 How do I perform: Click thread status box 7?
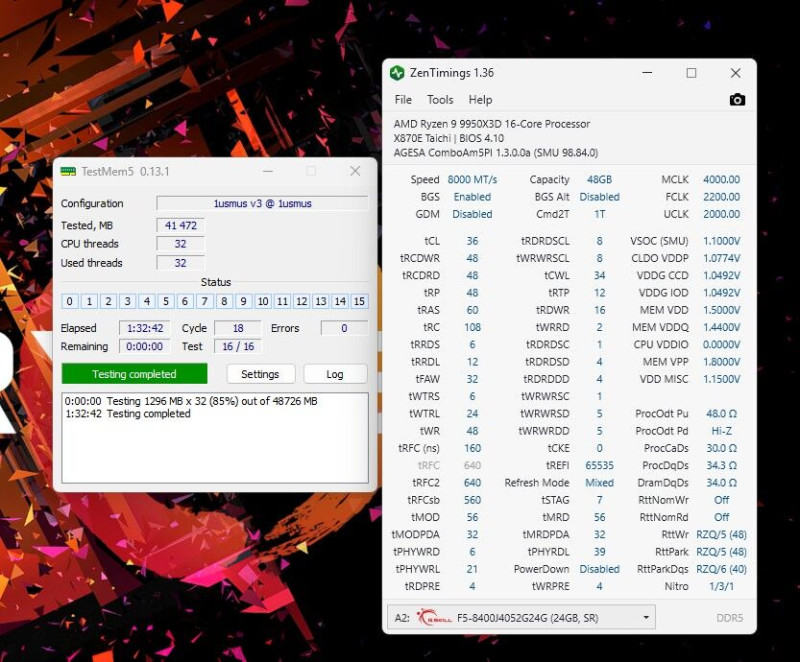[205, 301]
